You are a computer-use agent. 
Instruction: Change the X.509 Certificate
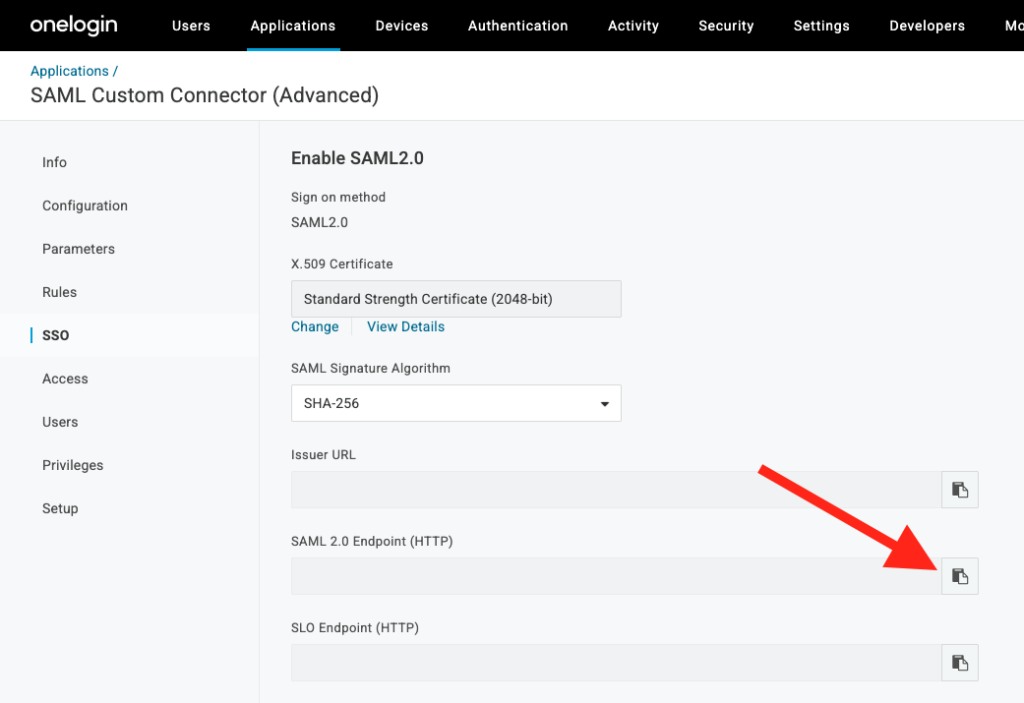pos(315,326)
